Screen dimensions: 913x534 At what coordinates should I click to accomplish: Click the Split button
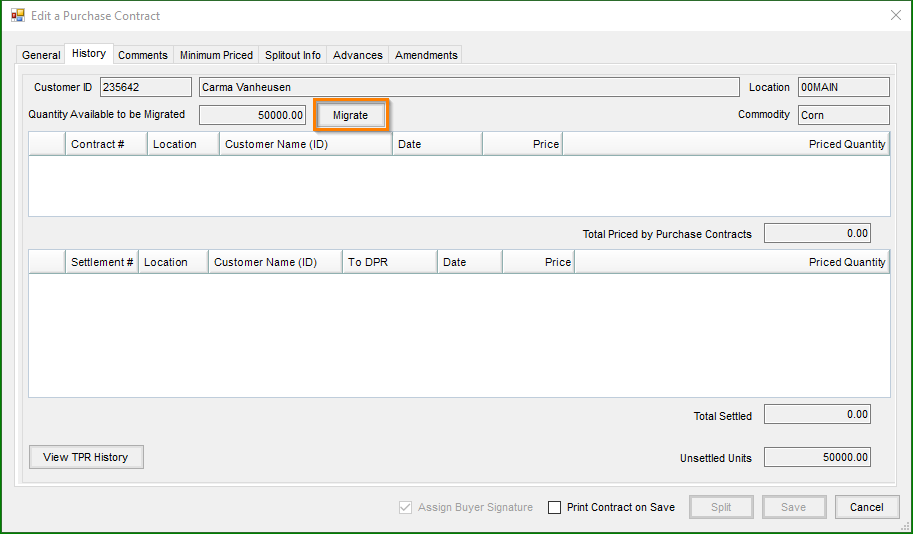tap(721, 507)
